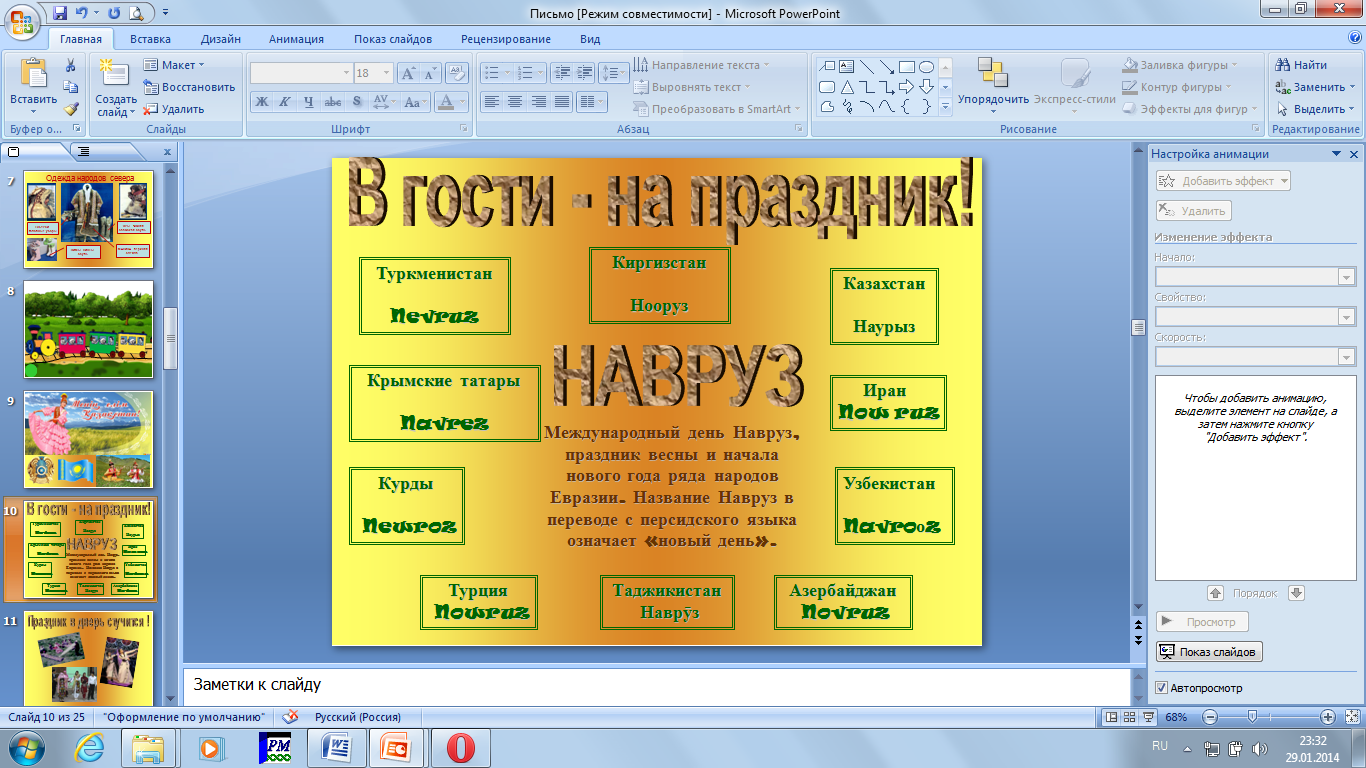Open the Вид ribbon tab
The image size is (1366, 768).
(590, 39)
